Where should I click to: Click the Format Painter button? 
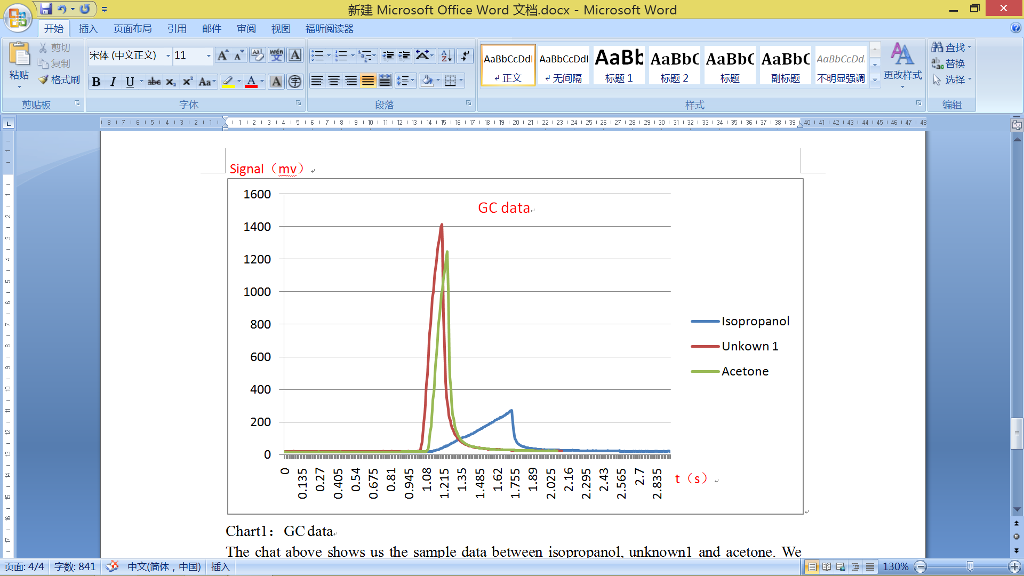[x=57, y=80]
